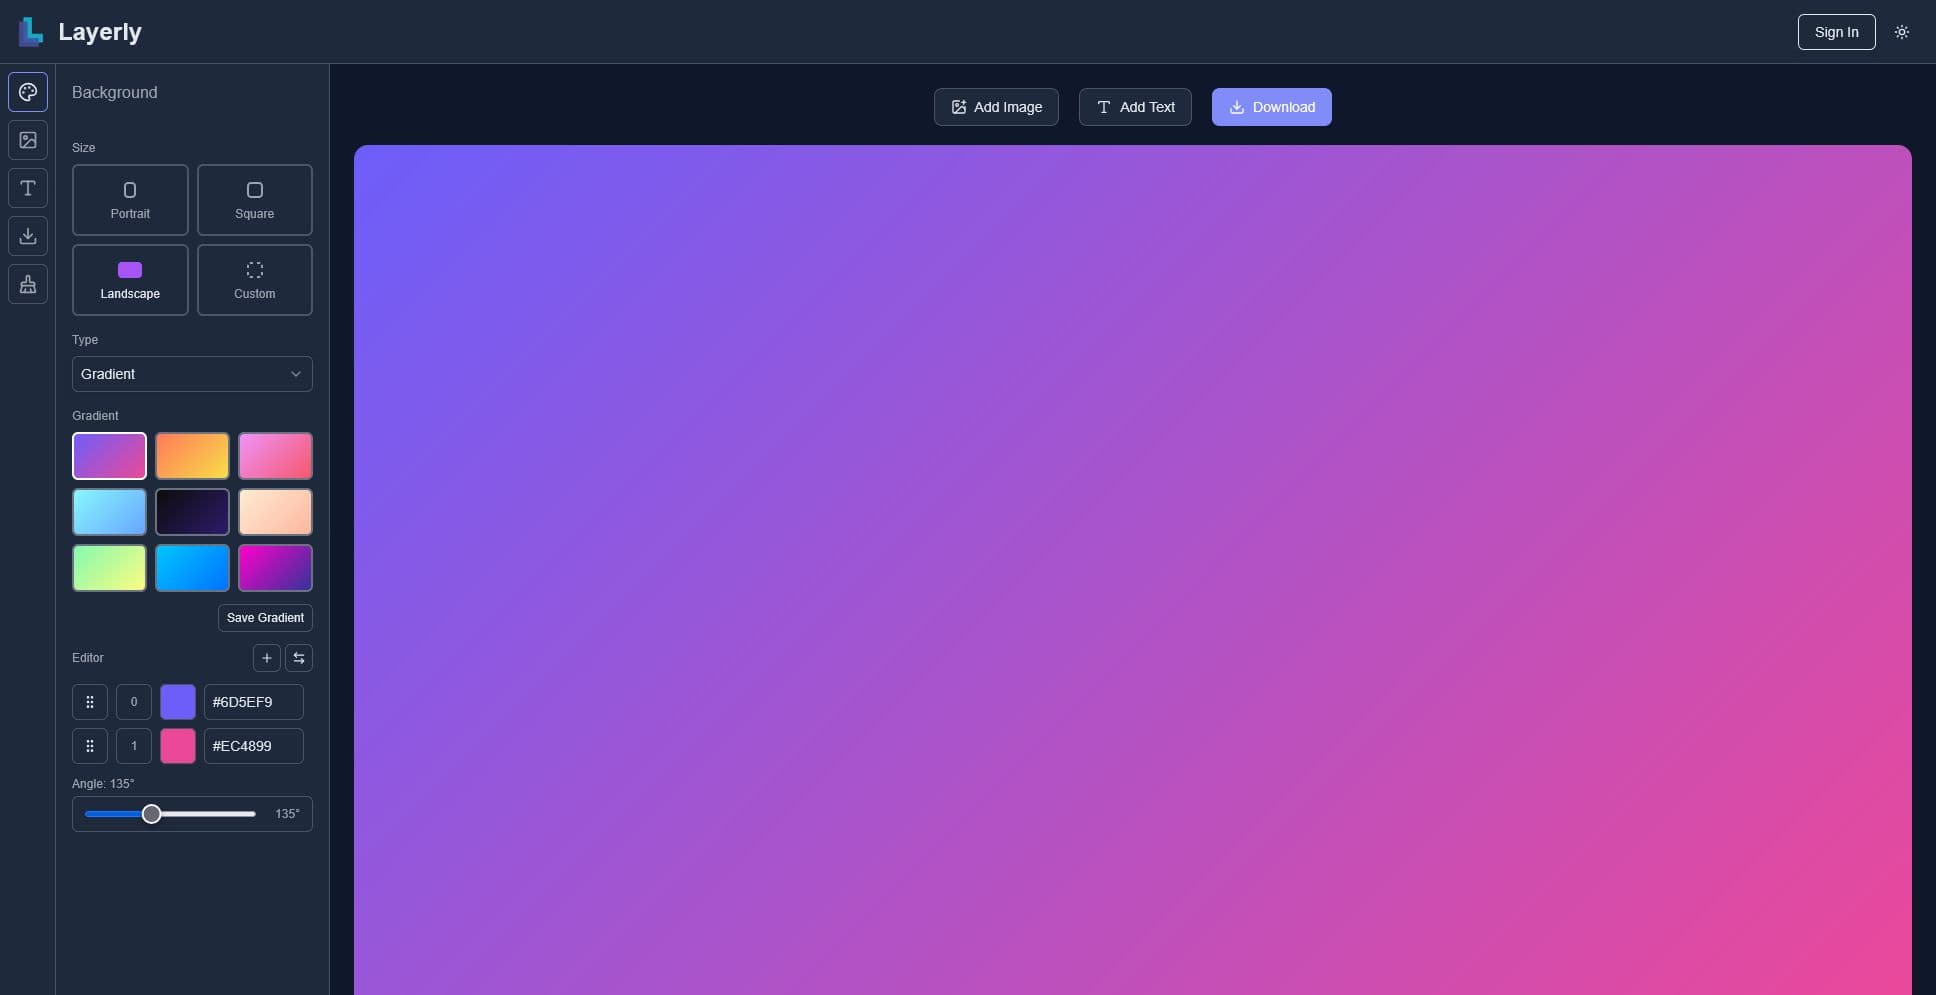Select the Background palette tool
Image resolution: width=1936 pixels, height=995 pixels.
tap(28, 92)
